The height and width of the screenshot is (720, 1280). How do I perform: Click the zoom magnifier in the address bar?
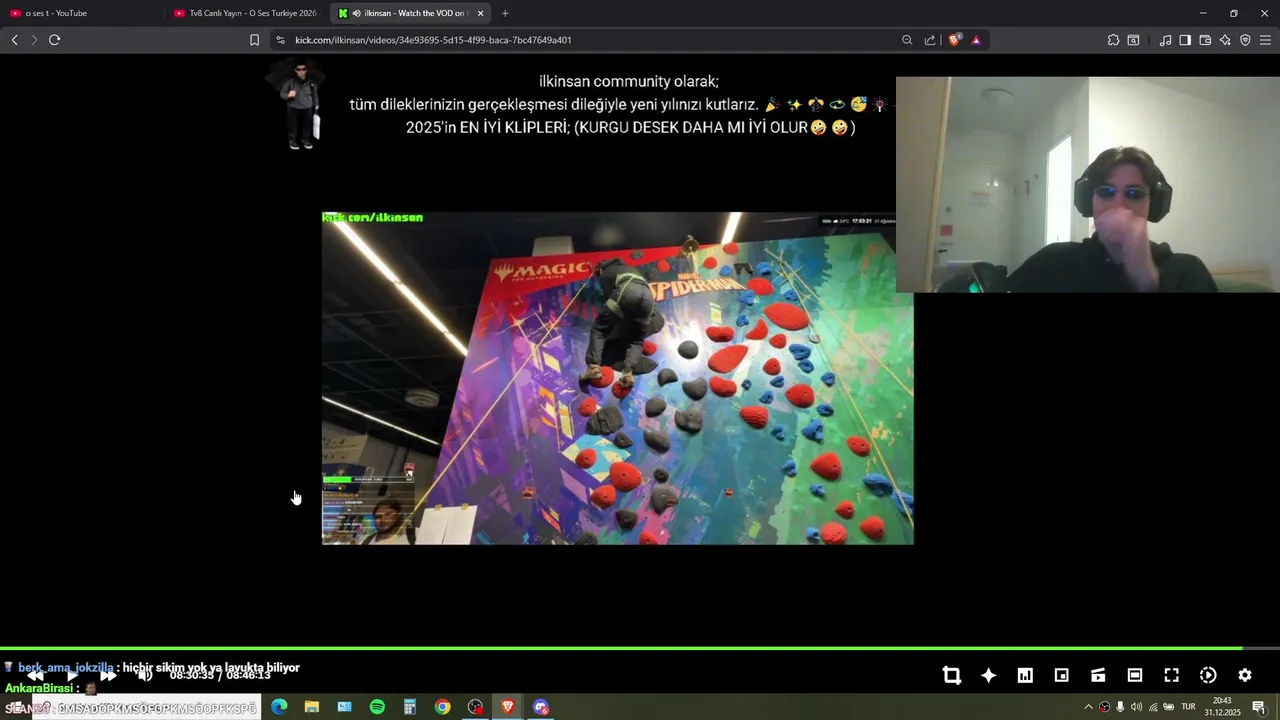click(907, 40)
